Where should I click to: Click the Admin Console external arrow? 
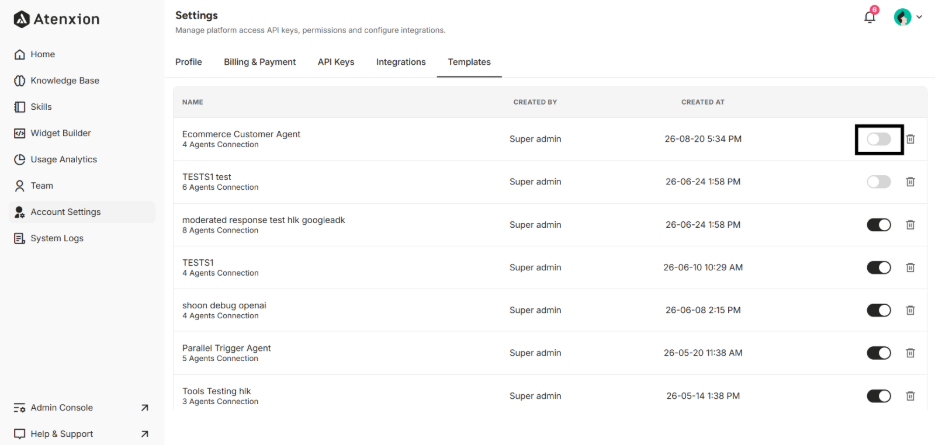click(x=144, y=408)
